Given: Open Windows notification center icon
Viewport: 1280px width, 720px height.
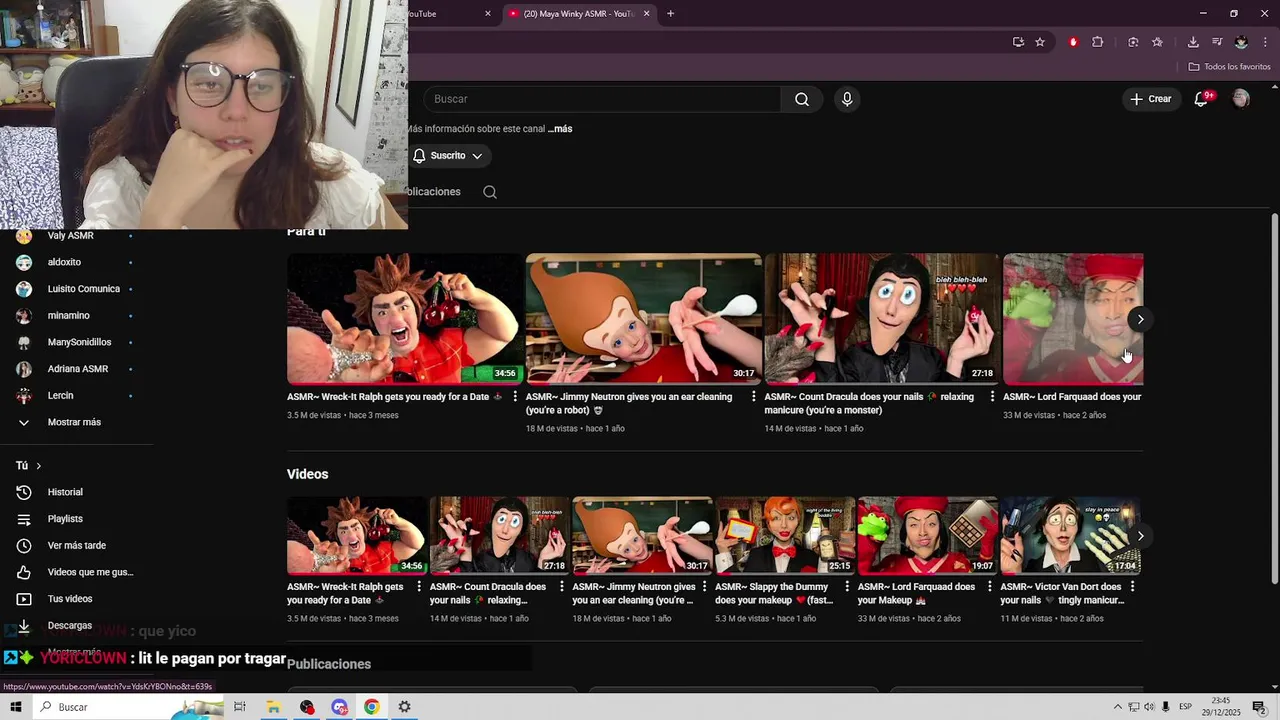Looking at the screenshot, I should pyautogui.click(x=1259, y=707).
